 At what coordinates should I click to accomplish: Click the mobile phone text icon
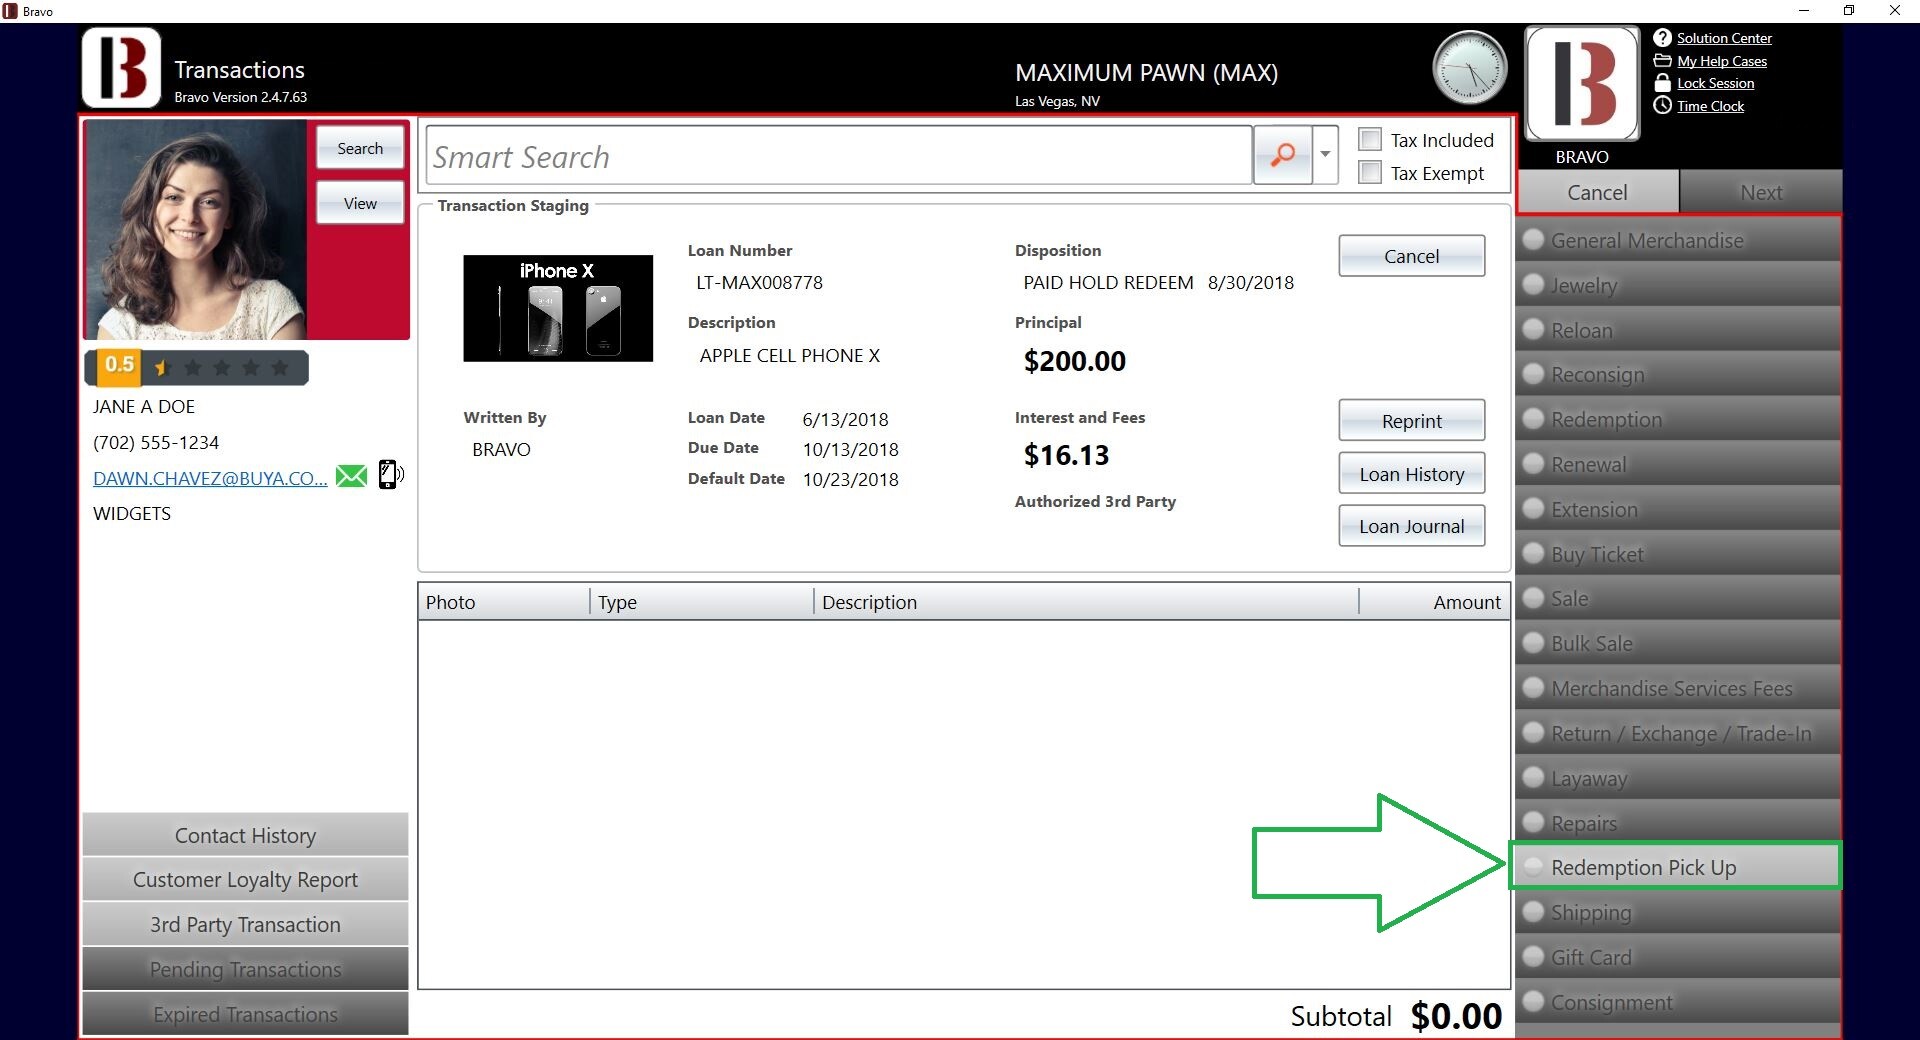pos(390,474)
